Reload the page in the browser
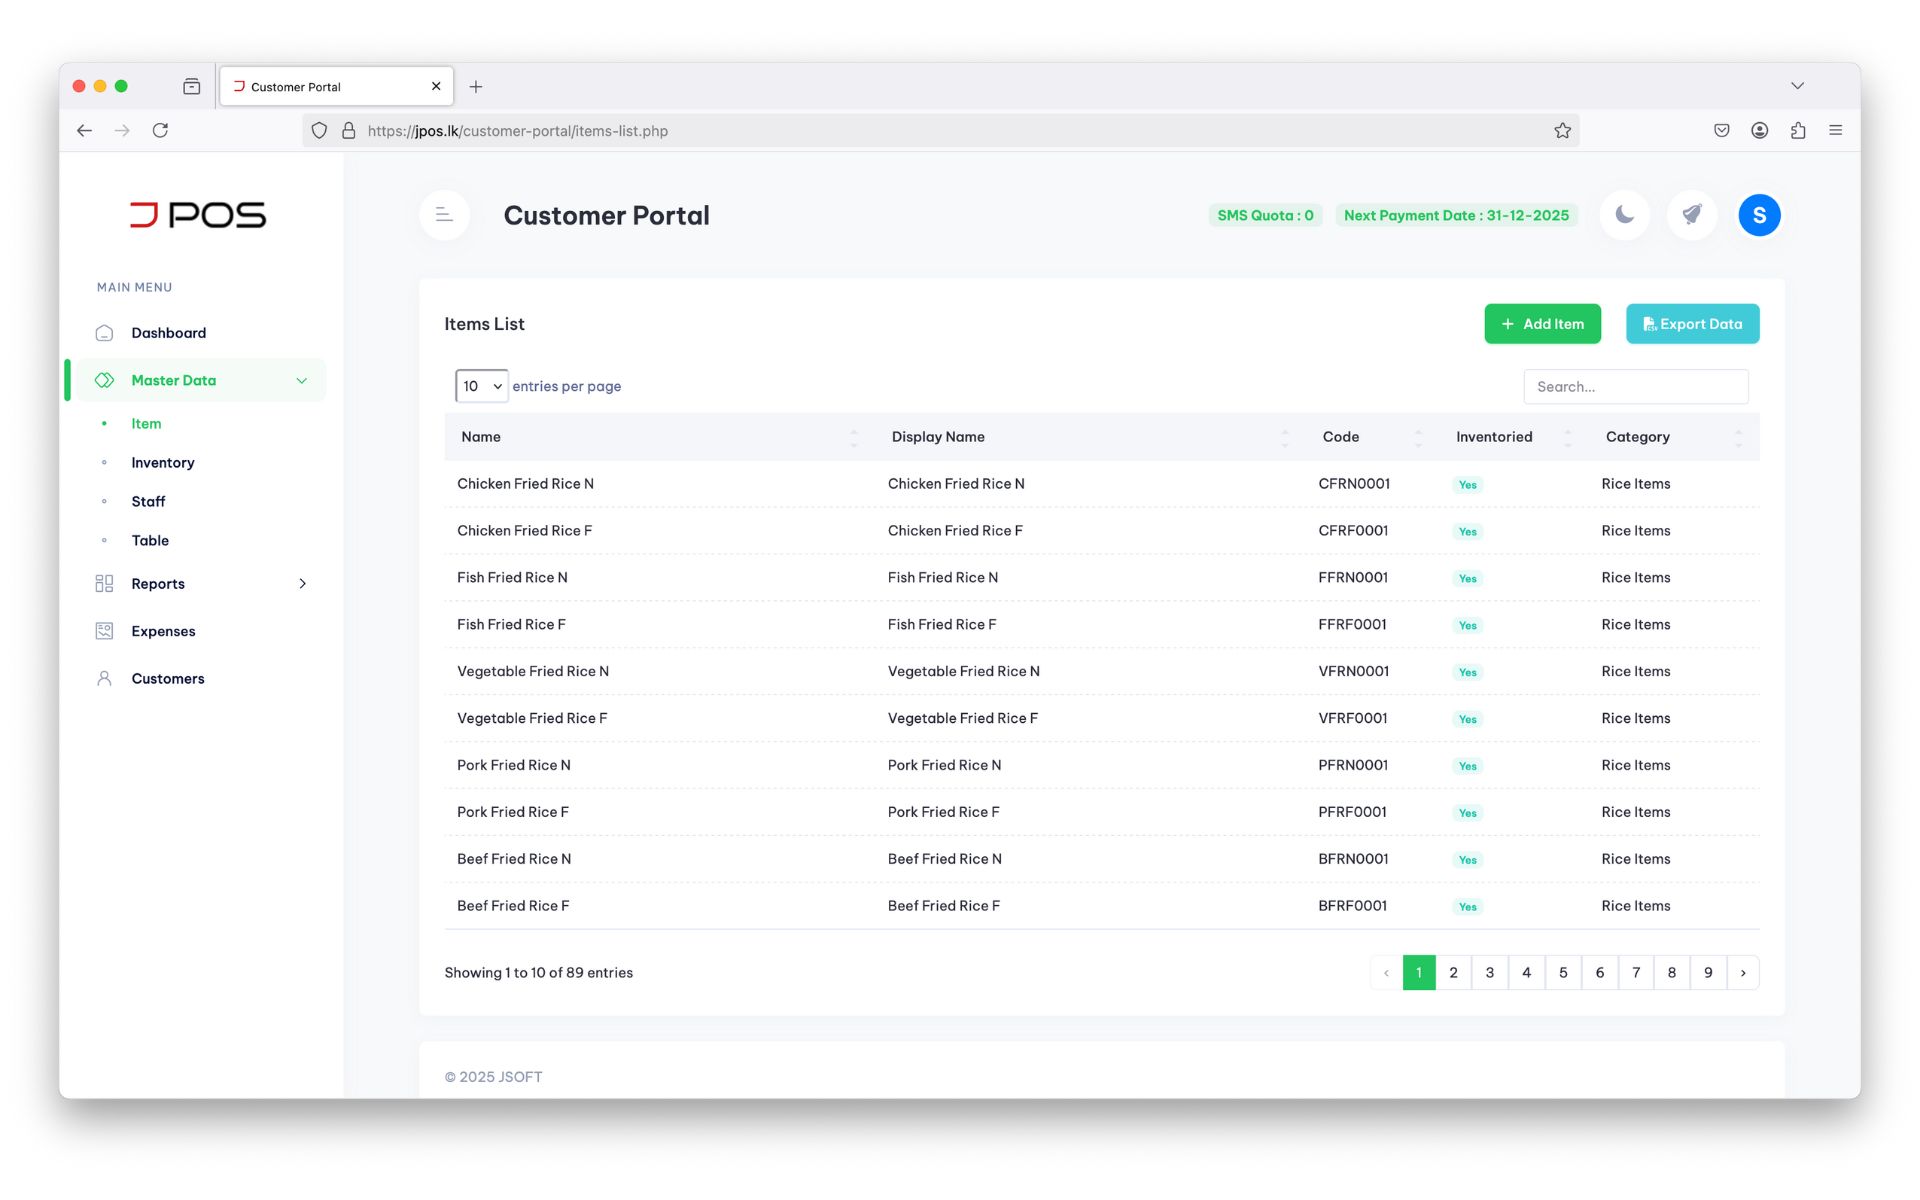 point(160,130)
